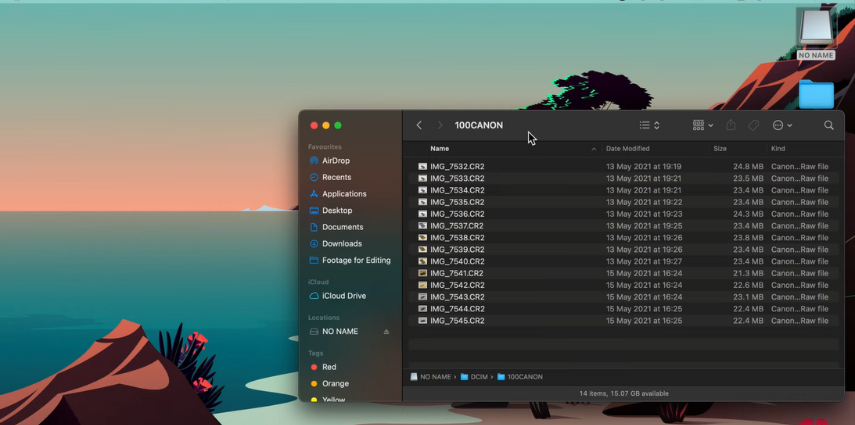Open AirDrop from the sidebar

coord(335,160)
